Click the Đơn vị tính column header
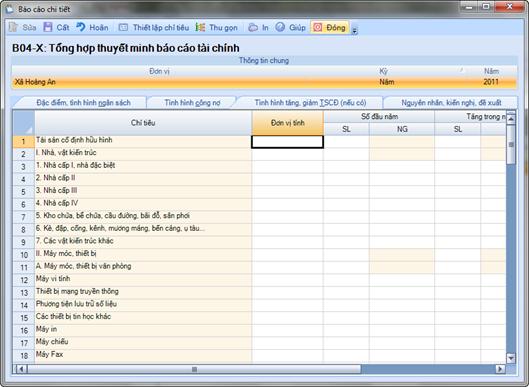Screen dimensions: 529x387 (287, 123)
